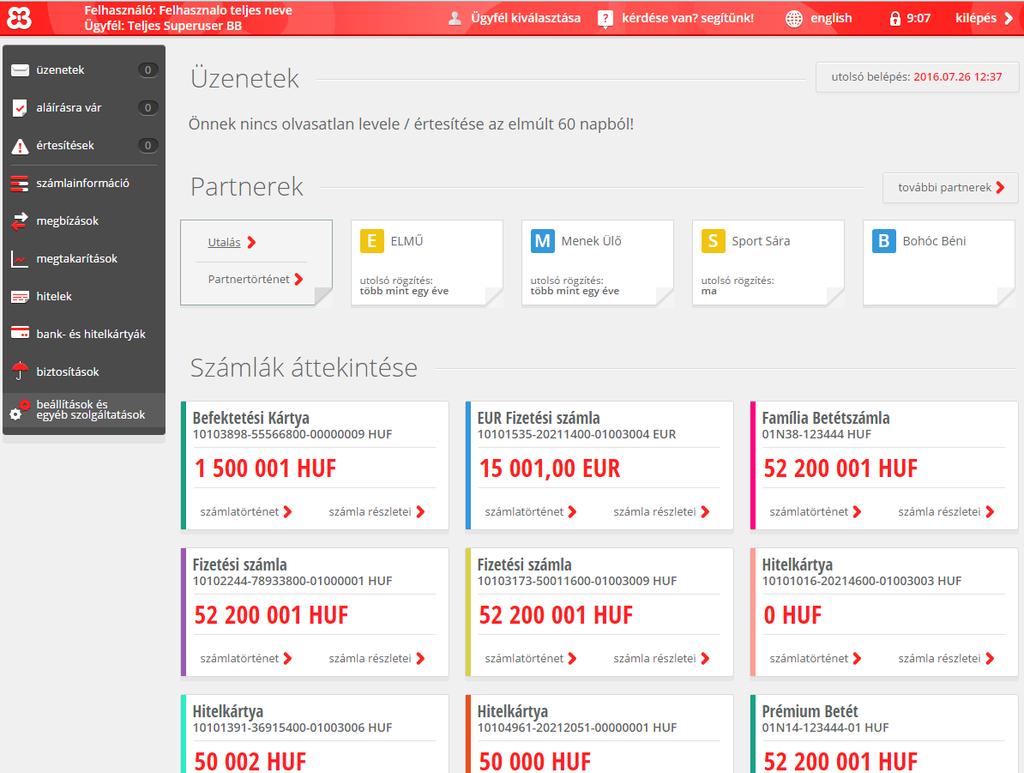The image size is (1024, 773).
Task: Click the yellow S icon of Sport Sára
Action: click(712, 241)
